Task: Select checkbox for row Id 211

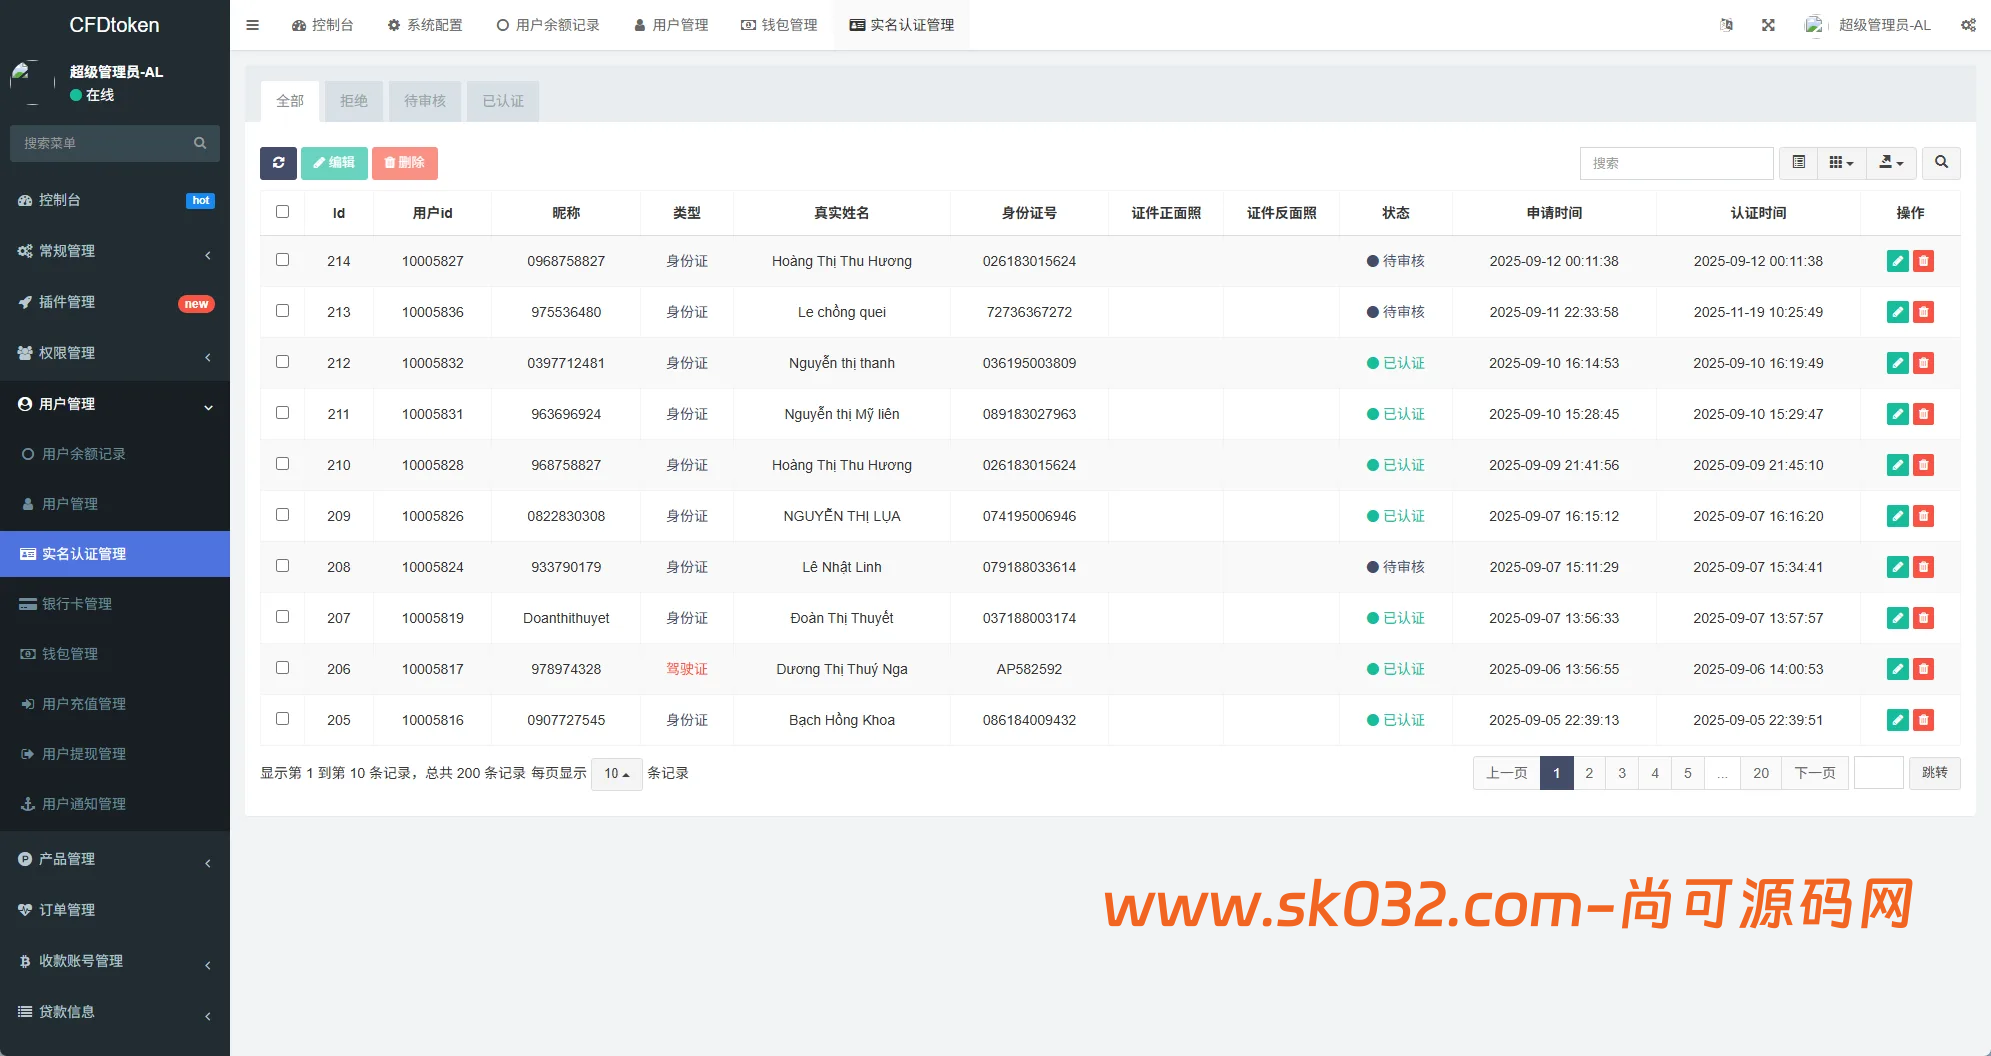Action: 282,413
